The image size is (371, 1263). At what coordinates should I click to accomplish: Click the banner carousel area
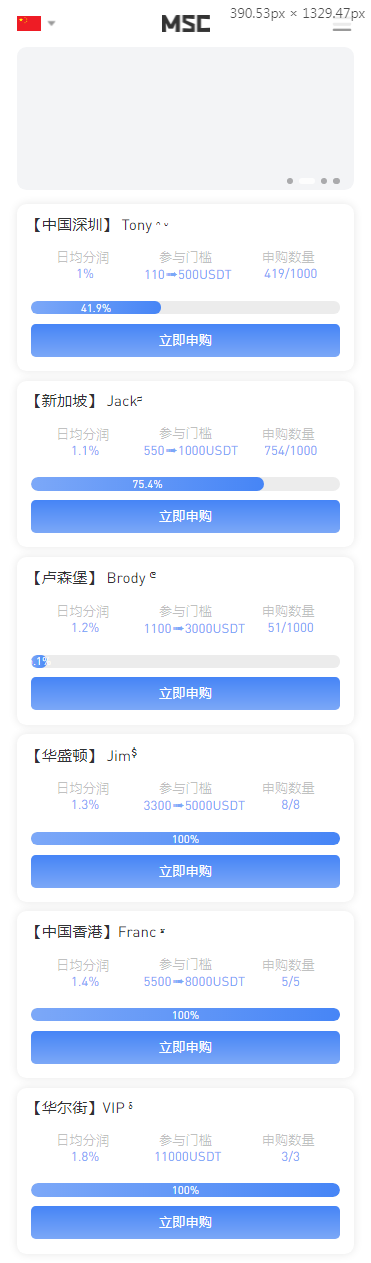[x=185, y=118]
